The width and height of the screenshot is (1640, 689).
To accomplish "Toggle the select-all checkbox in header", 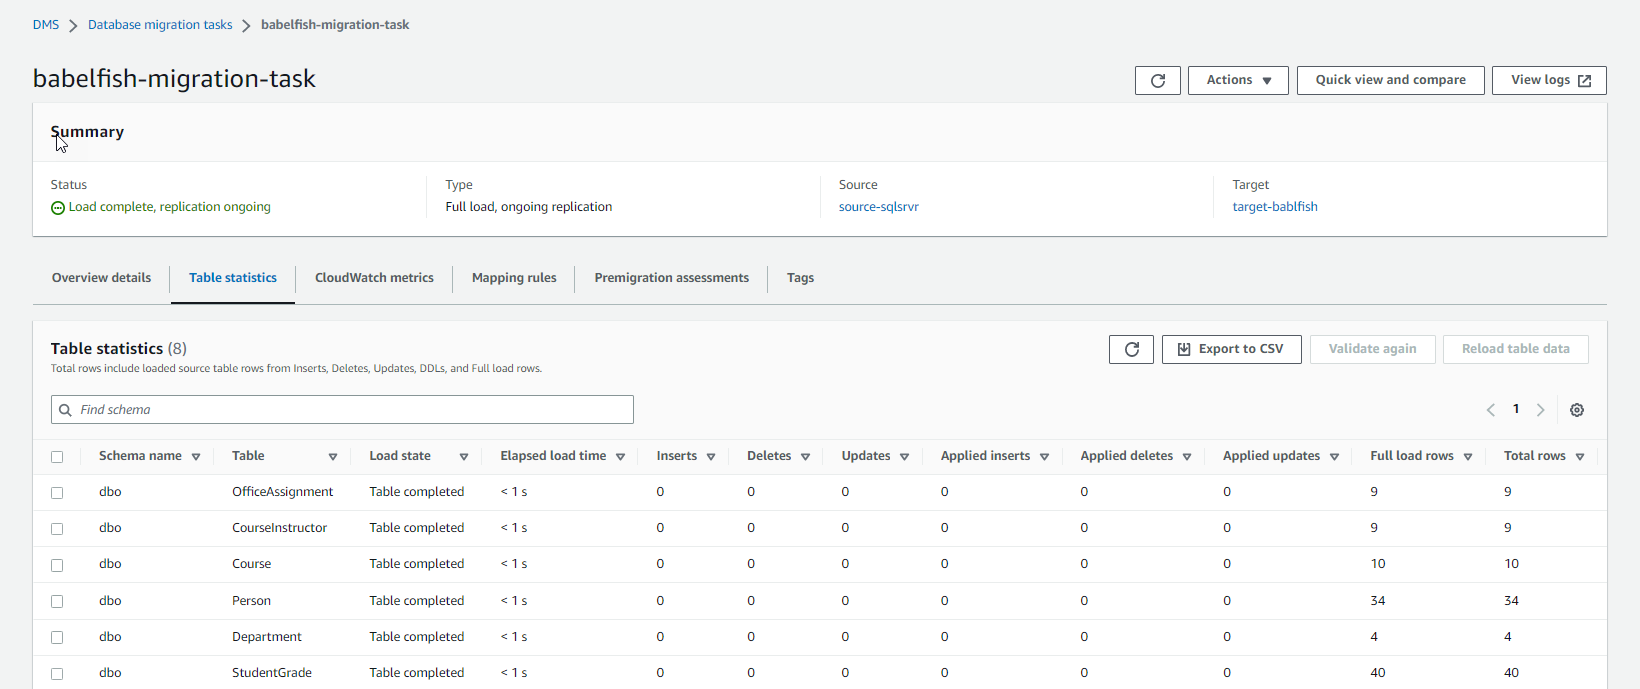I will 57,457.
